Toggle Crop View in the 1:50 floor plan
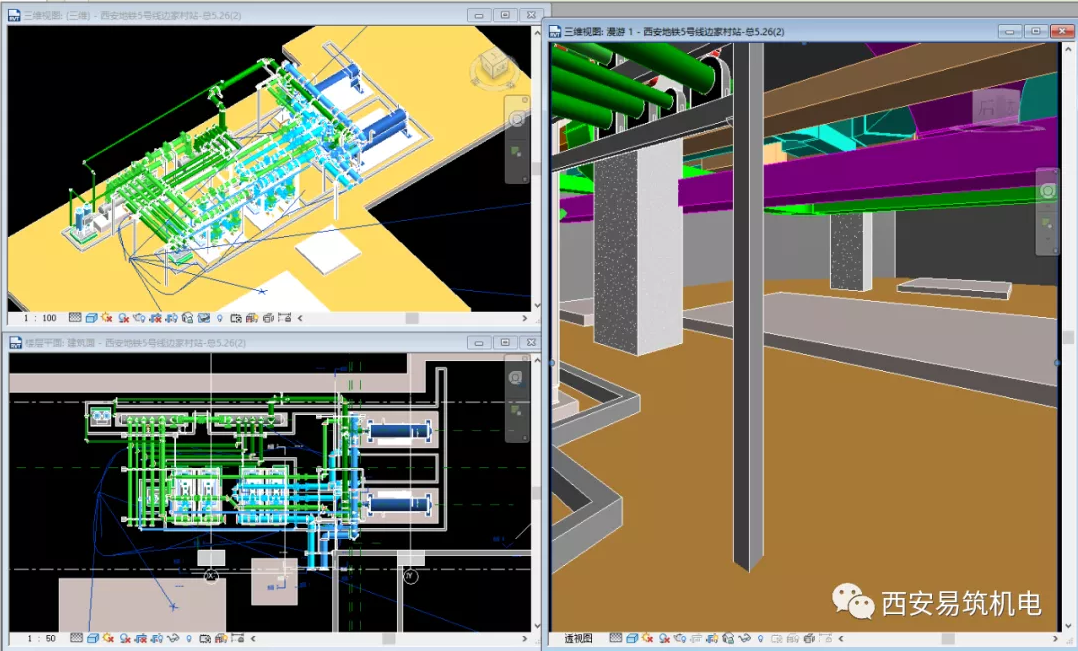The height and width of the screenshot is (651, 1078). (140, 639)
